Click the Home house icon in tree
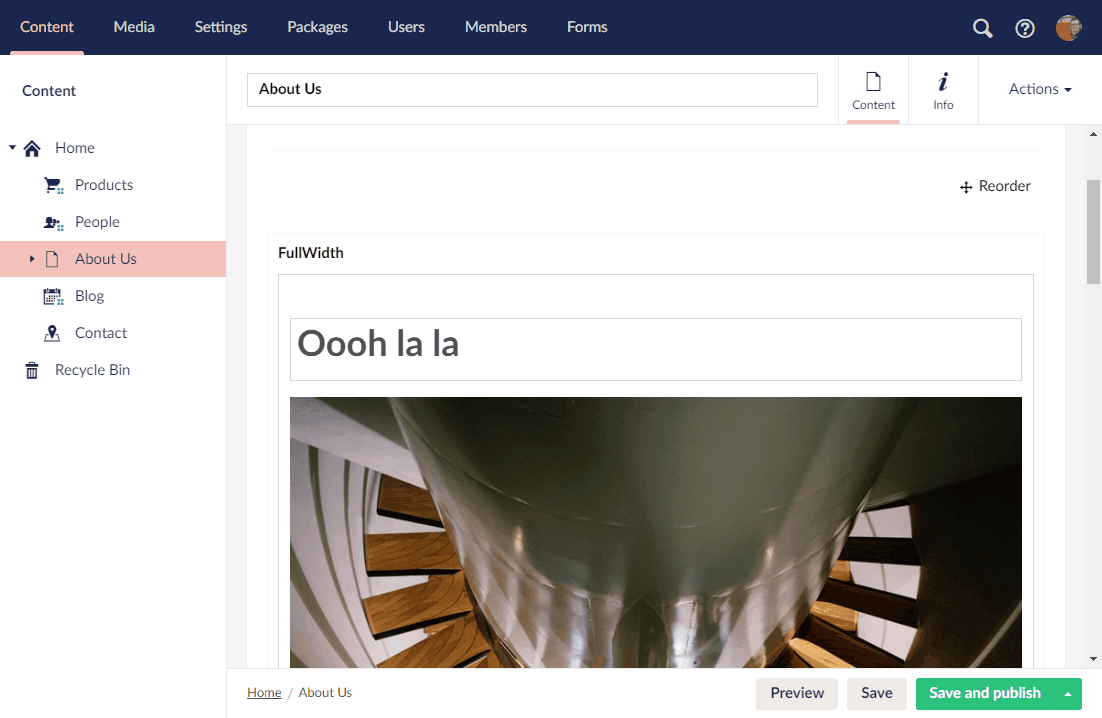 (x=32, y=148)
